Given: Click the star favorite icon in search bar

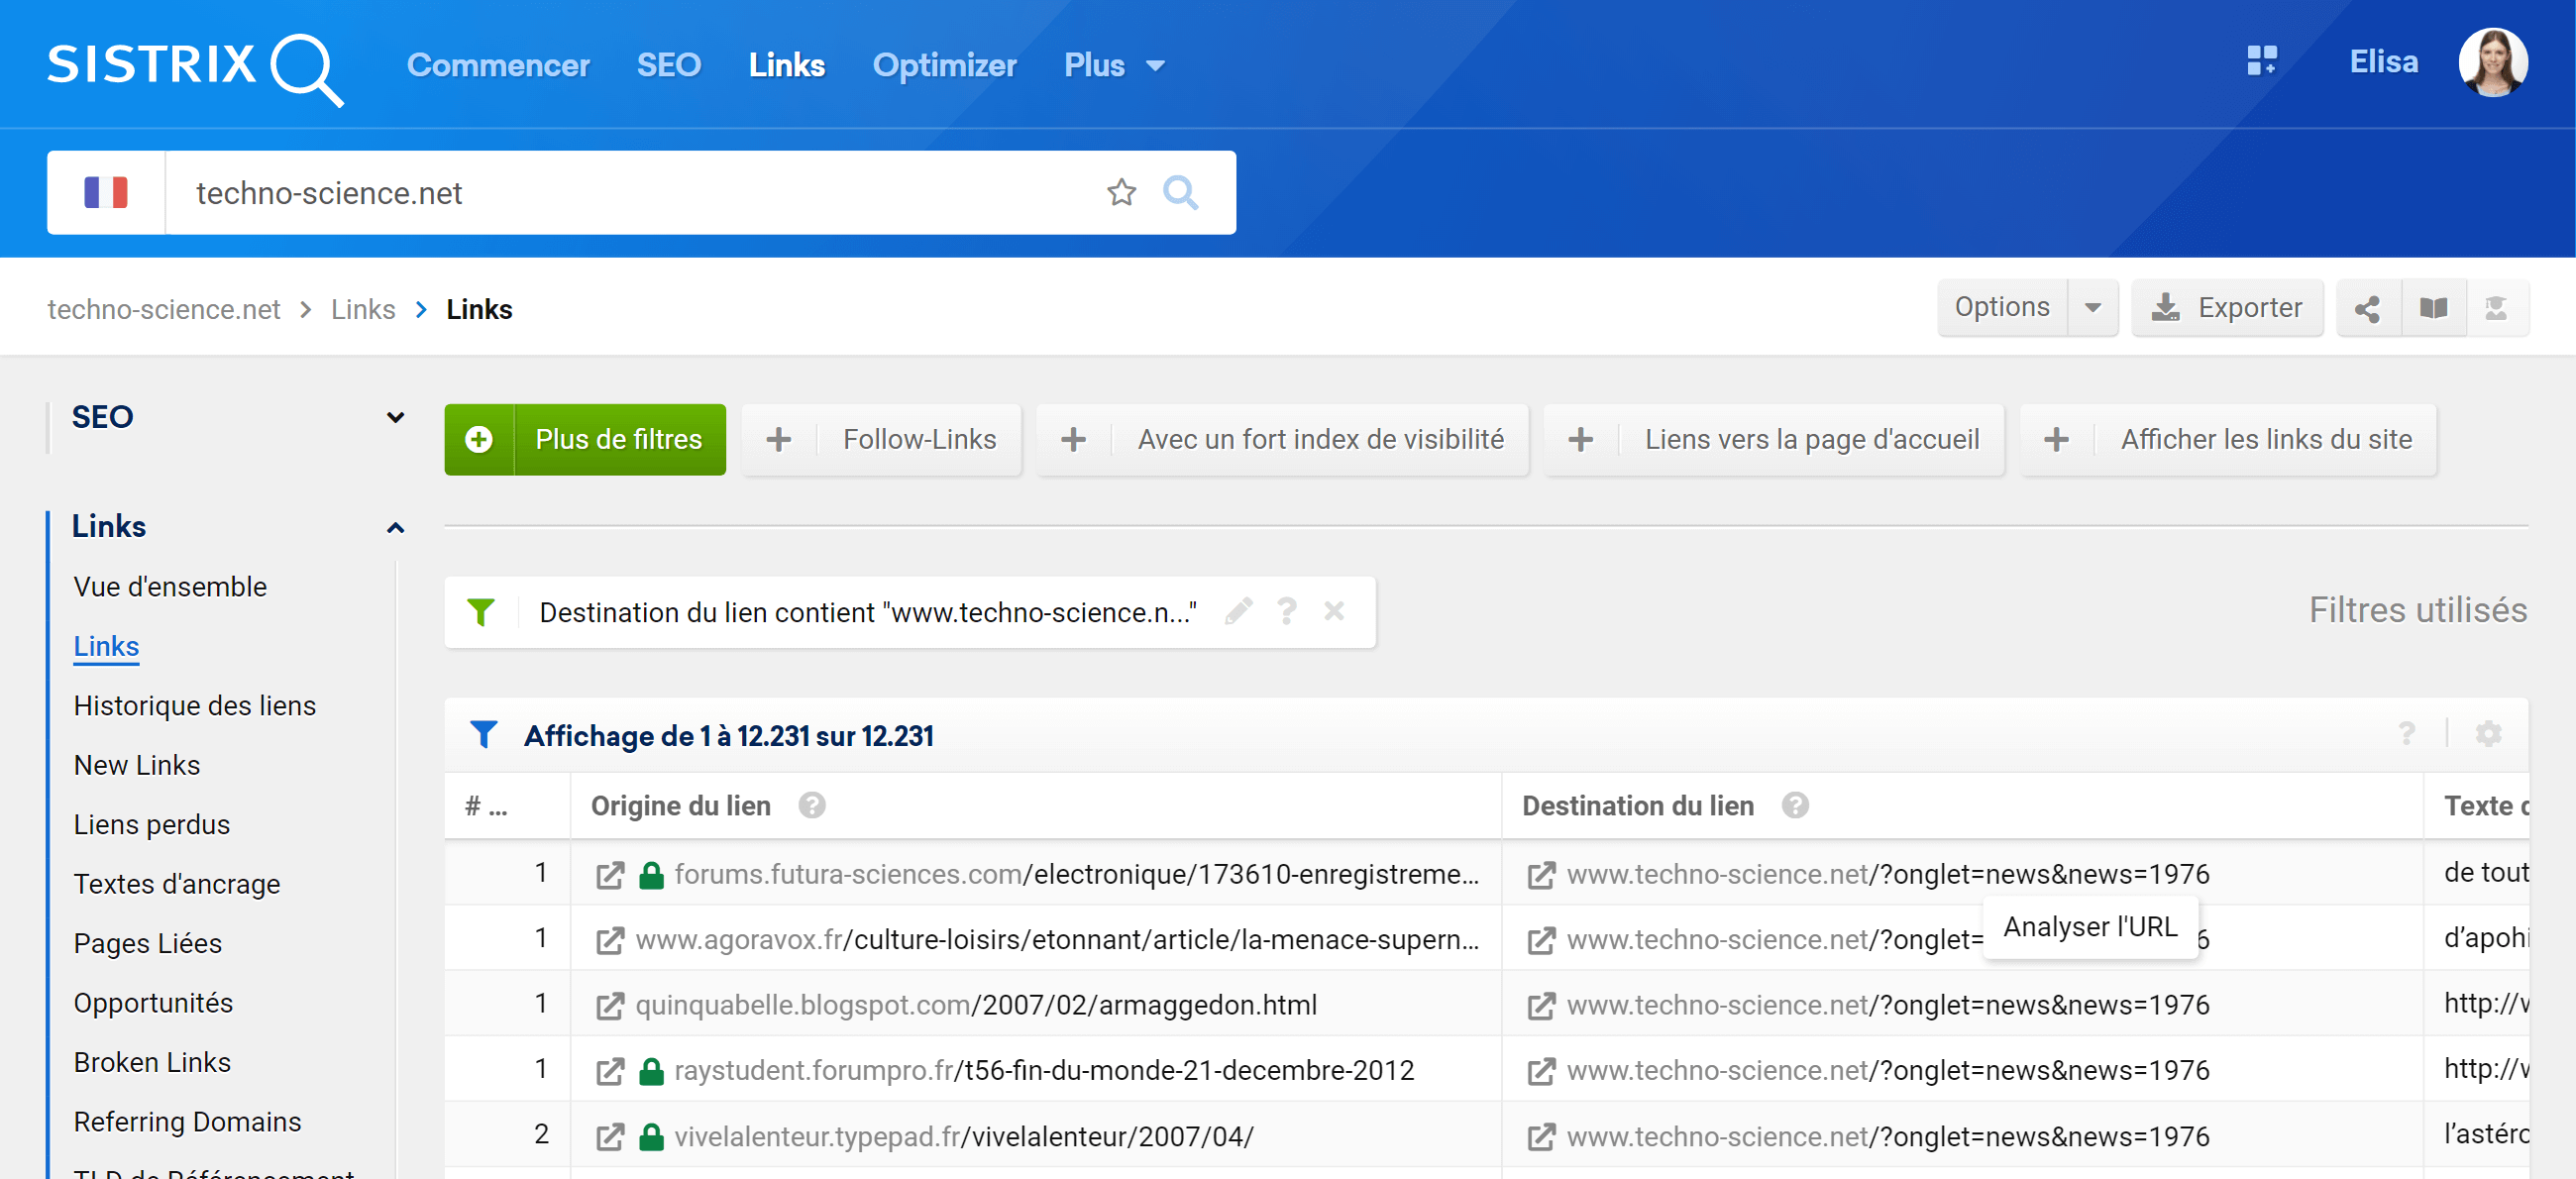Looking at the screenshot, I should point(1121,192).
